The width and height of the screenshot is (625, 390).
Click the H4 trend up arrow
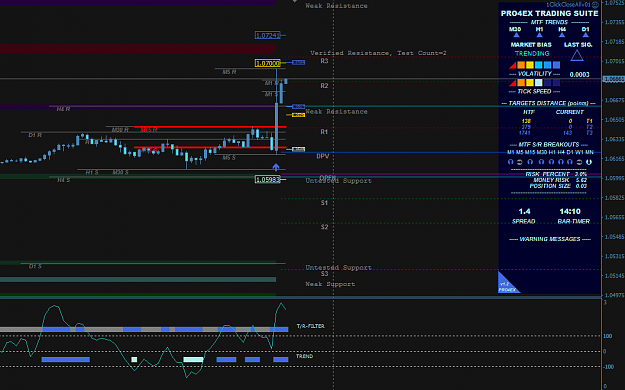[x=562, y=35]
